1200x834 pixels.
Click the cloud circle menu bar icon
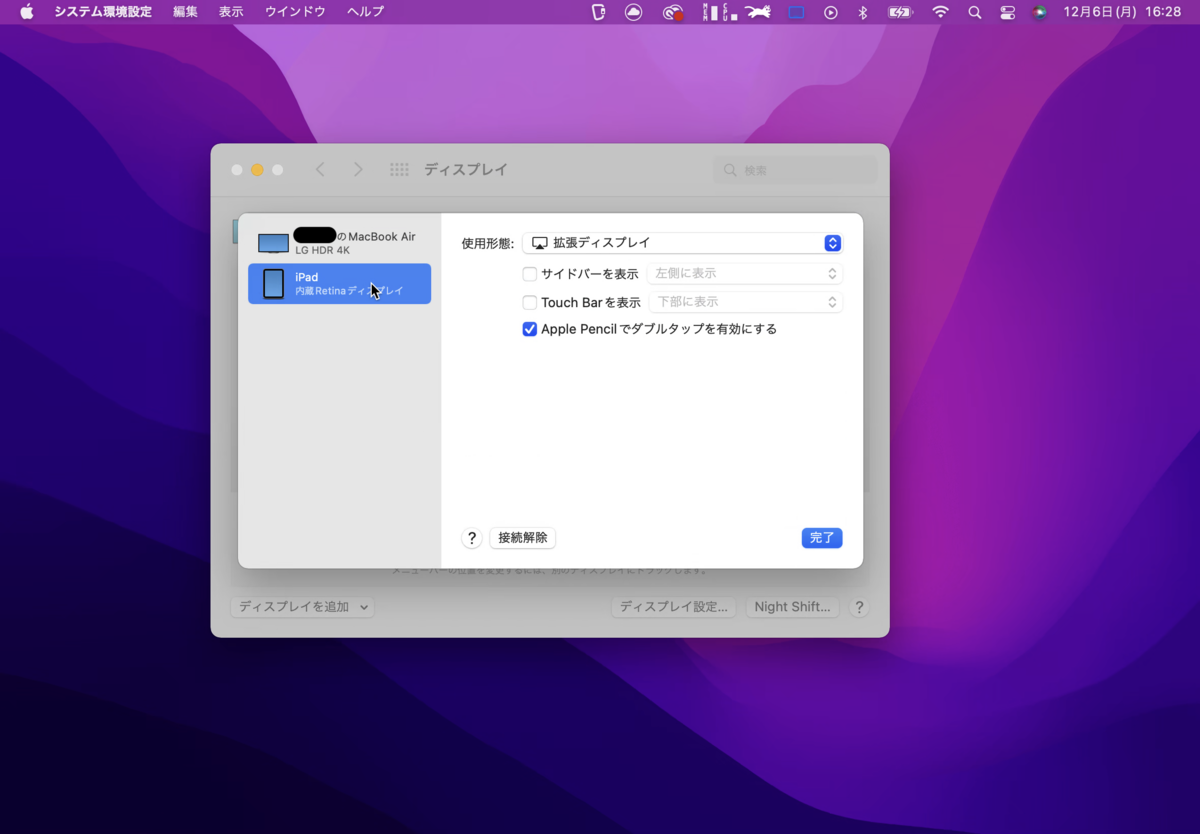pyautogui.click(x=633, y=12)
